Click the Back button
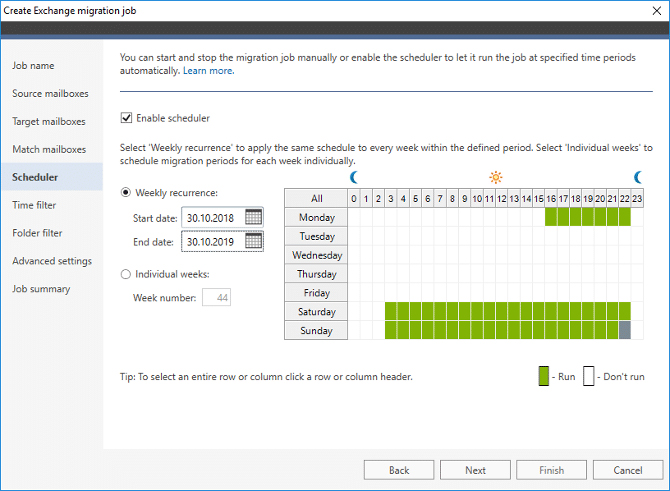The image size is (670, 491). (x=399, y=470)
